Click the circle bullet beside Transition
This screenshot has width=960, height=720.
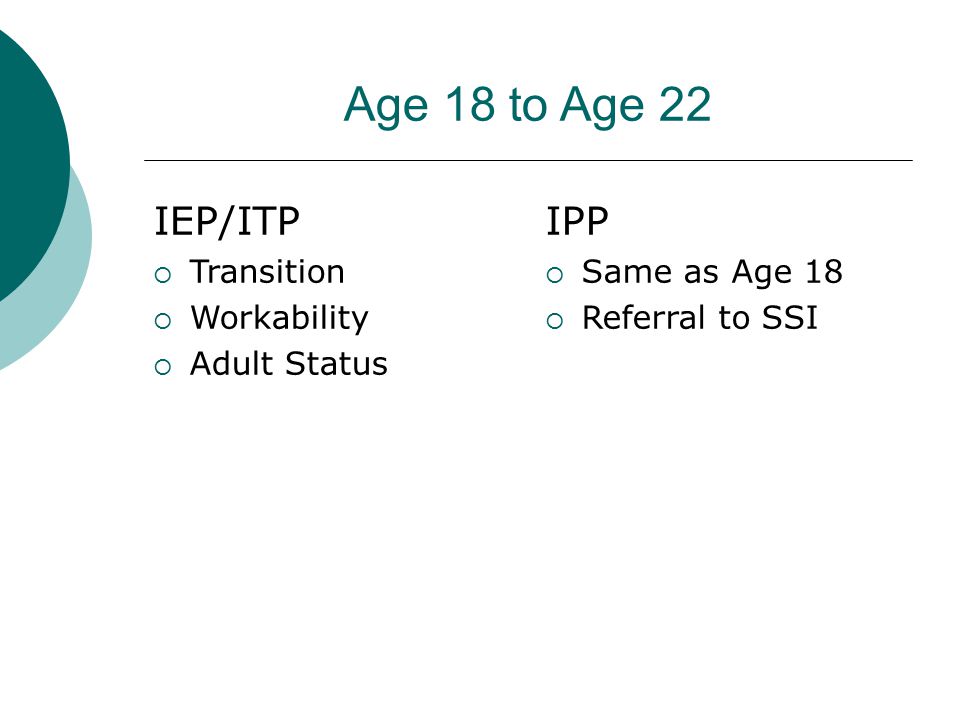click(x=163, y=276)
